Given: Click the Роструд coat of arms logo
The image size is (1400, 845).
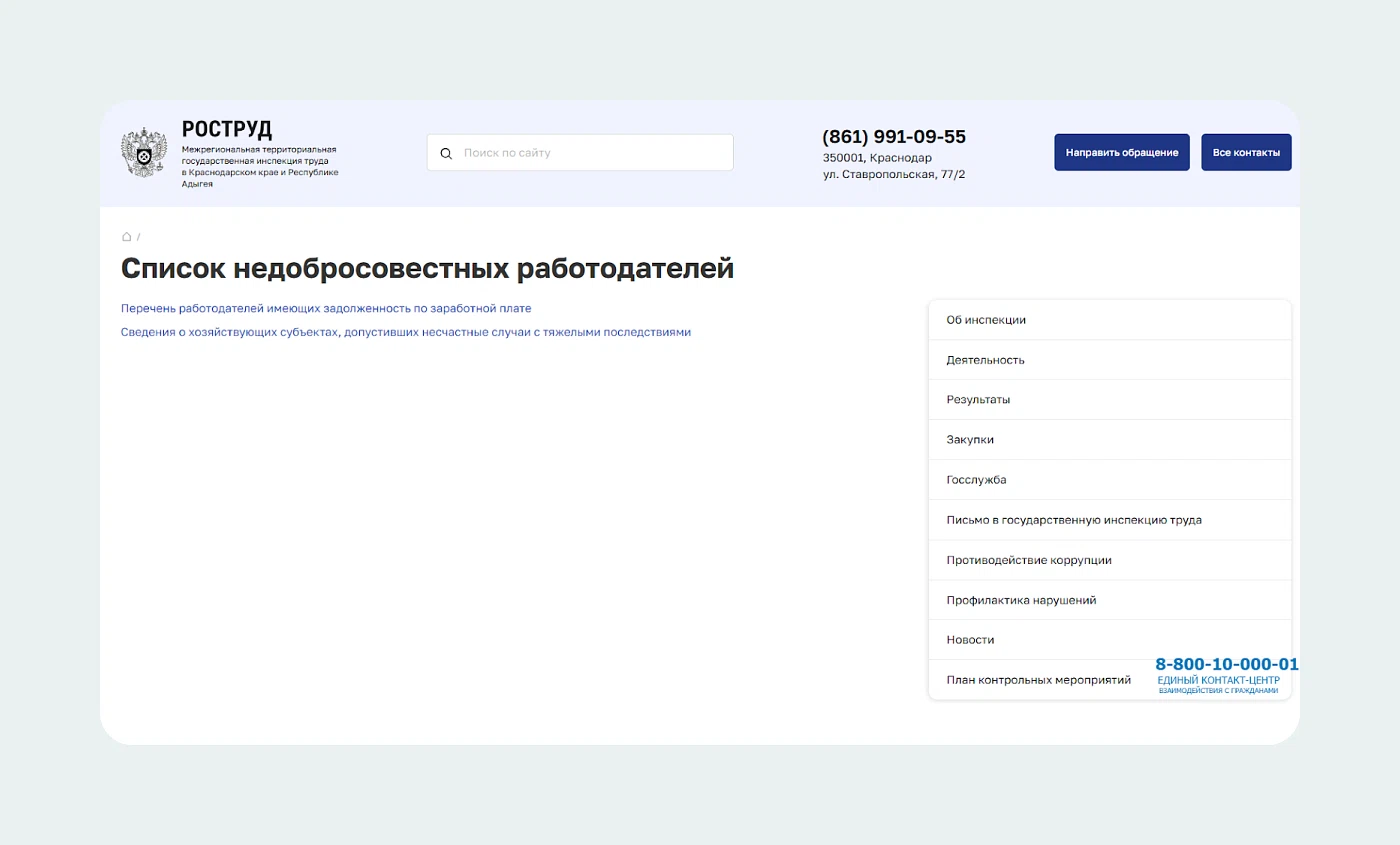Looking at the screenshot, I should [x=144, y=152].
